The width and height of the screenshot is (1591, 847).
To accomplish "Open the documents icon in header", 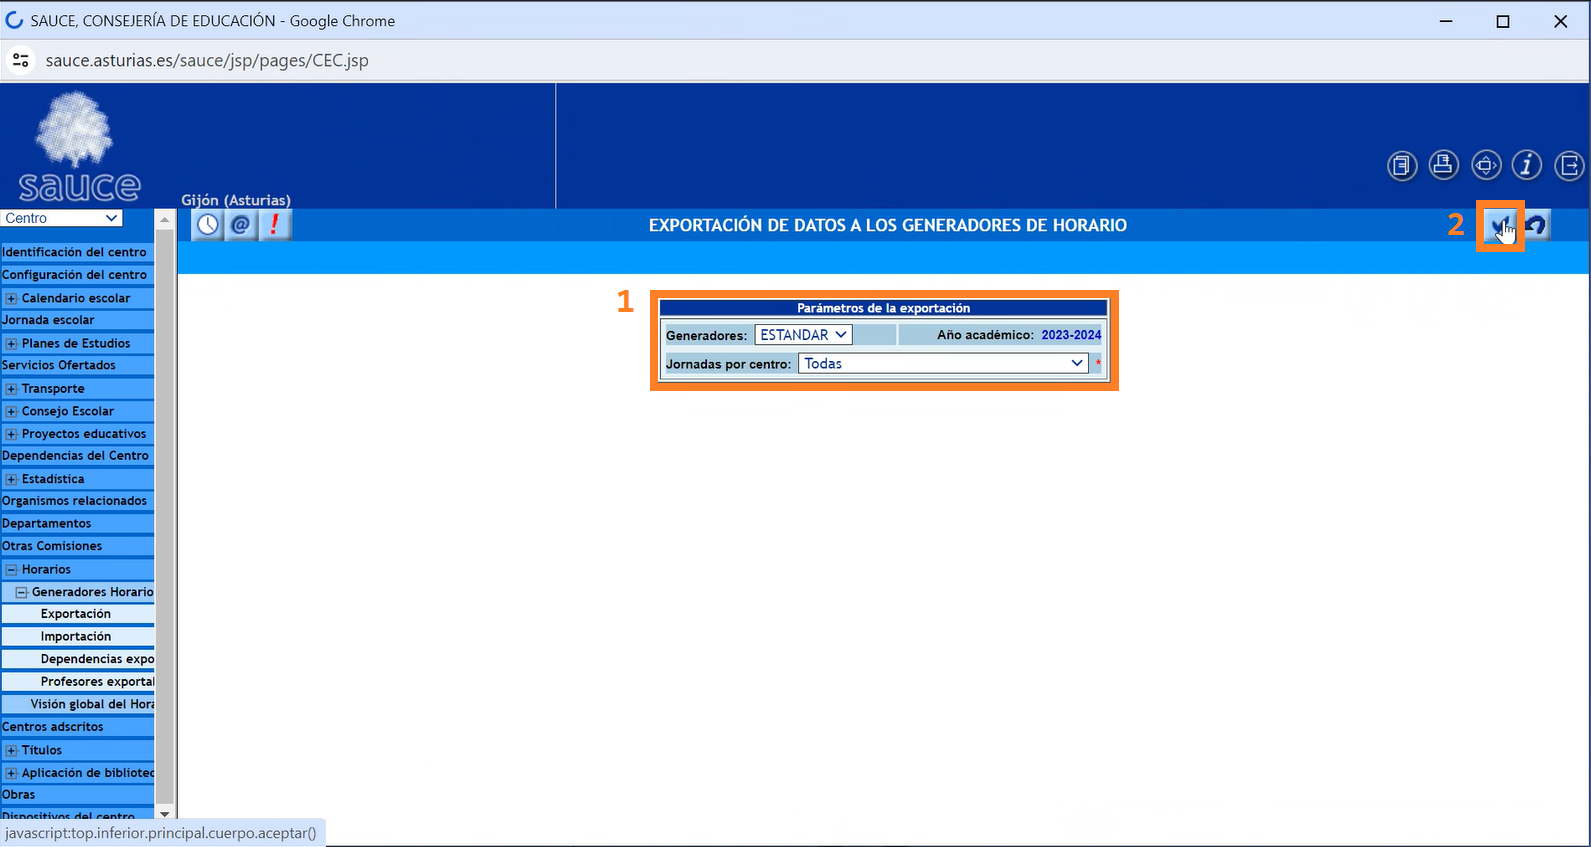I will pos(1402,165).
